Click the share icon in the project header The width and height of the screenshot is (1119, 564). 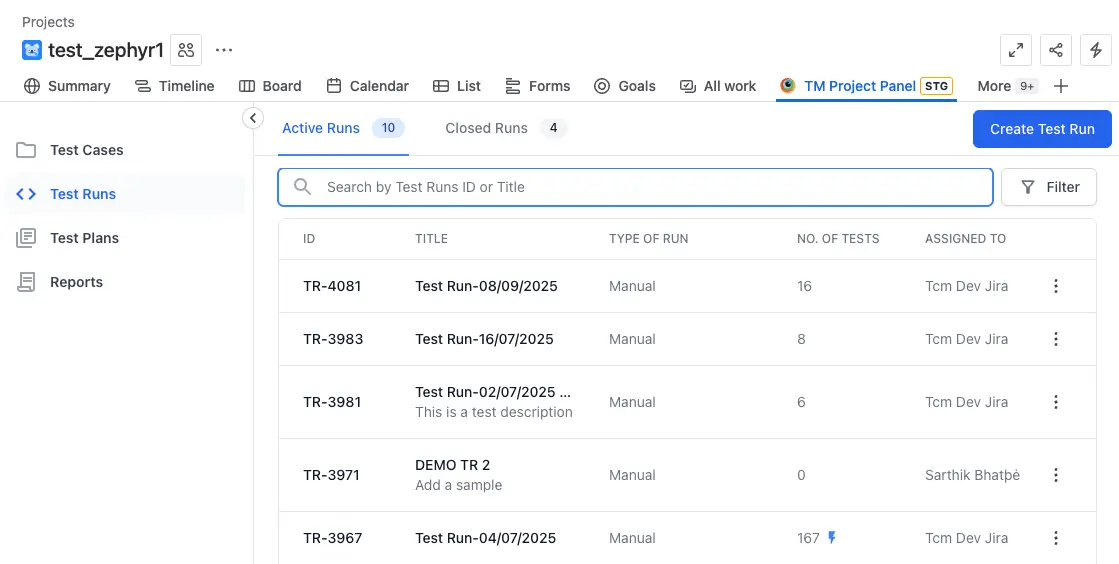[1055, 50]
